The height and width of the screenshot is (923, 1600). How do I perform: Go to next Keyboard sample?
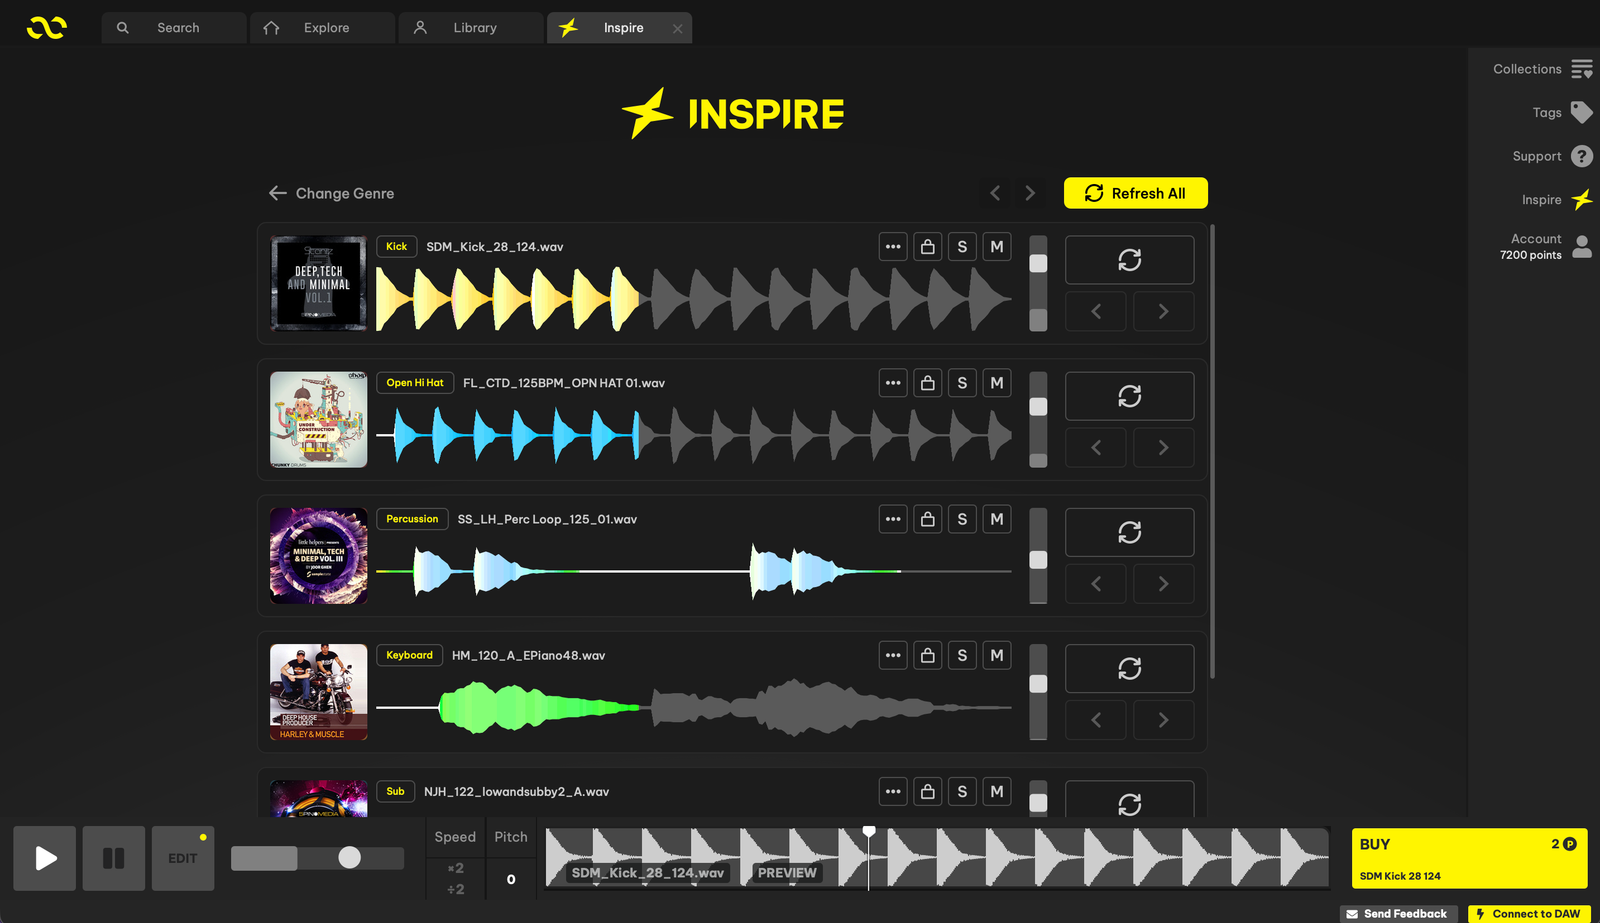[x=1163, y=719]
